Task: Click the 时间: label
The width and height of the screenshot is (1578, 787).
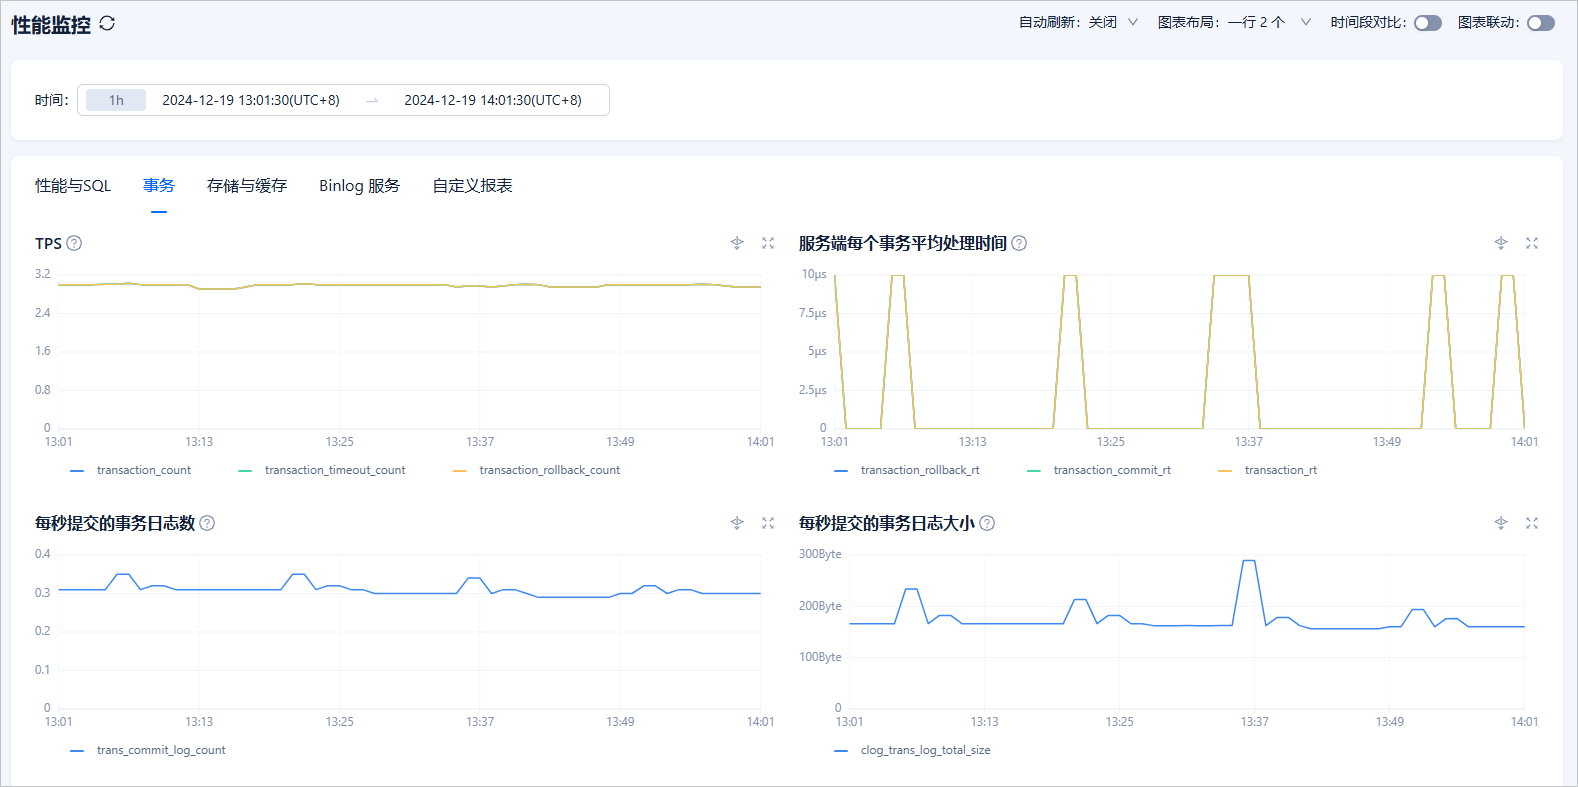Action: (51, 100)
